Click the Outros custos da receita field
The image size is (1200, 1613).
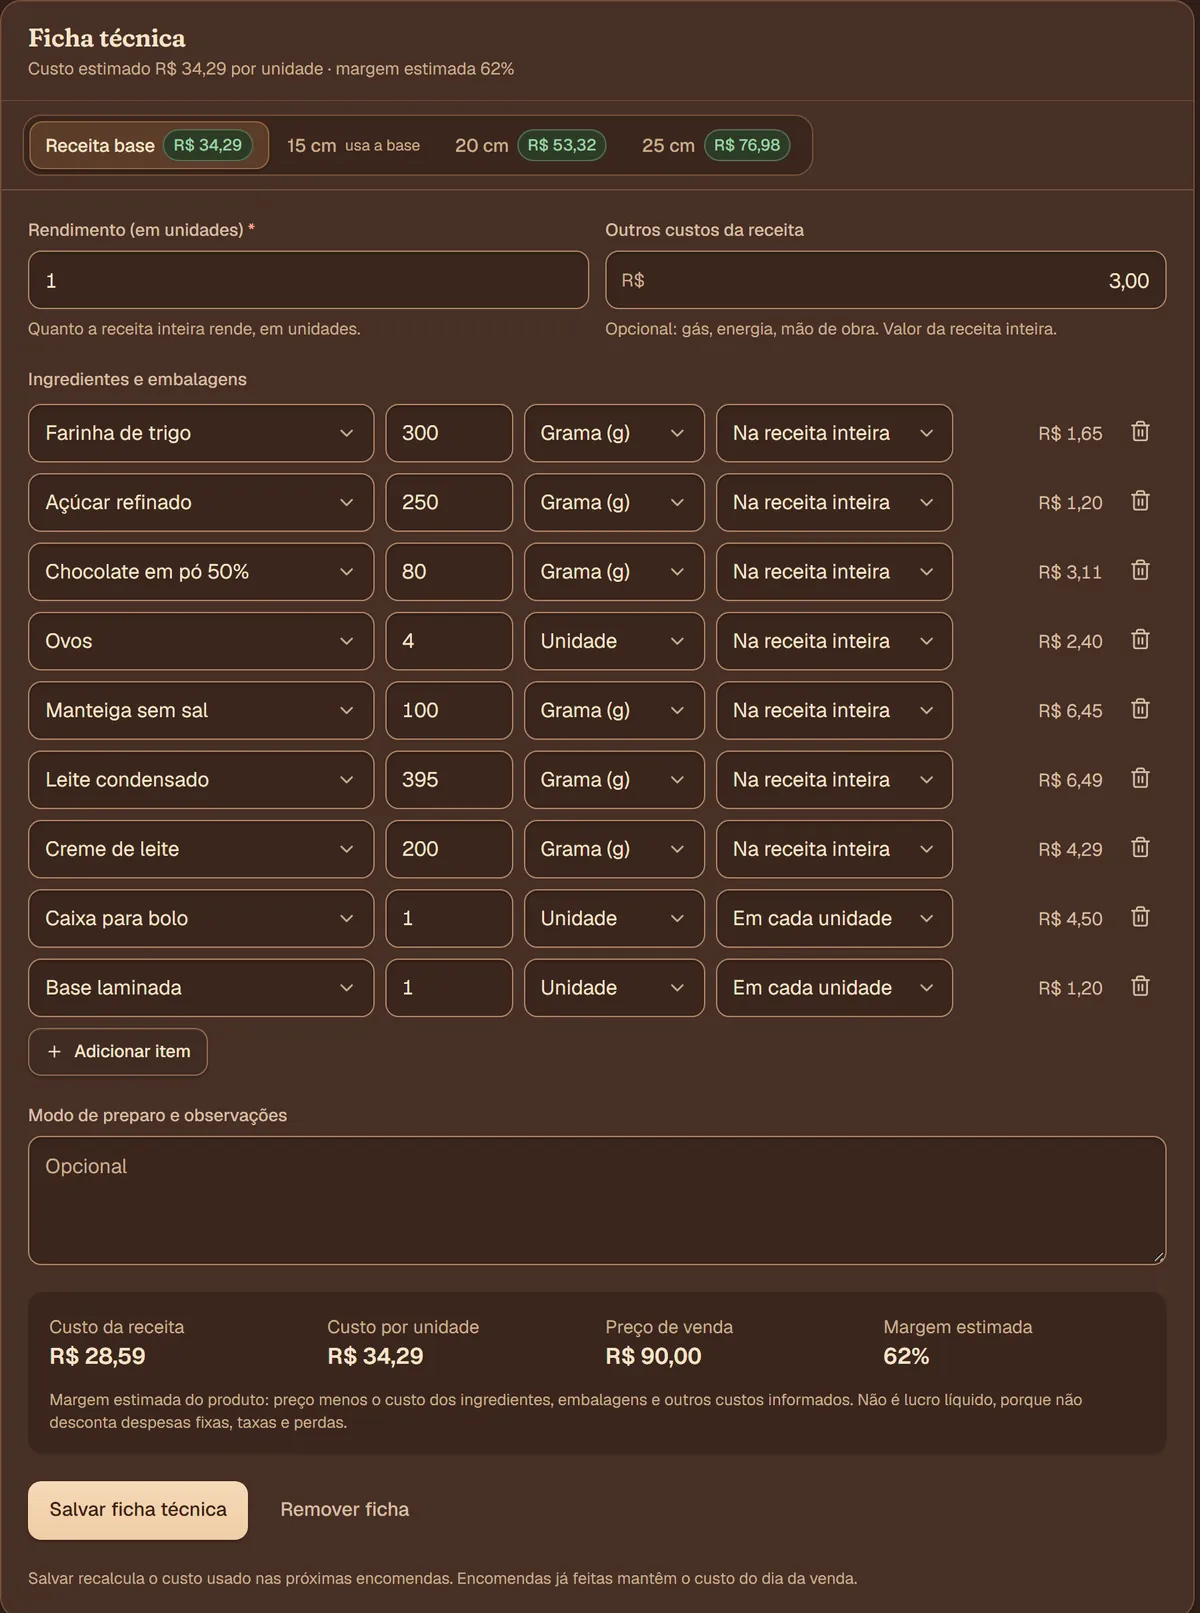(886, 280)
